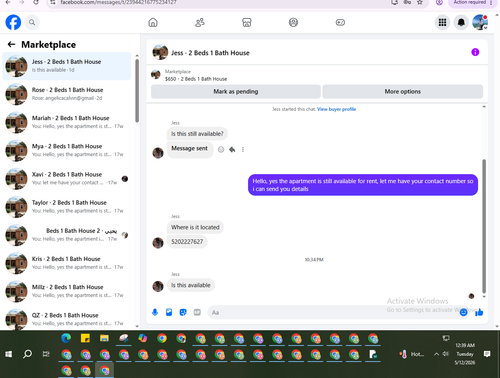
Task: Click the conversation list scrollbar thumb
Action: point(137,91)
